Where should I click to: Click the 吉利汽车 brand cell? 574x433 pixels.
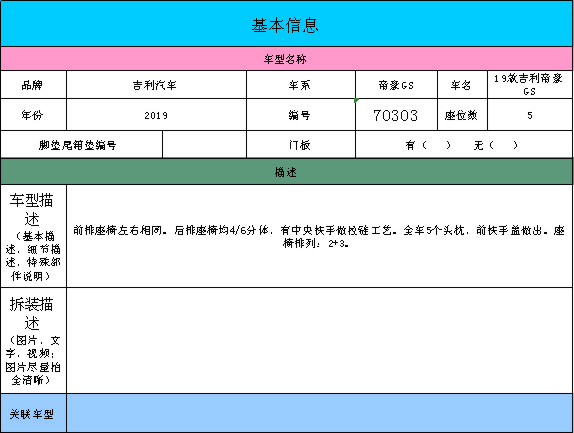(x=156, y=85)
